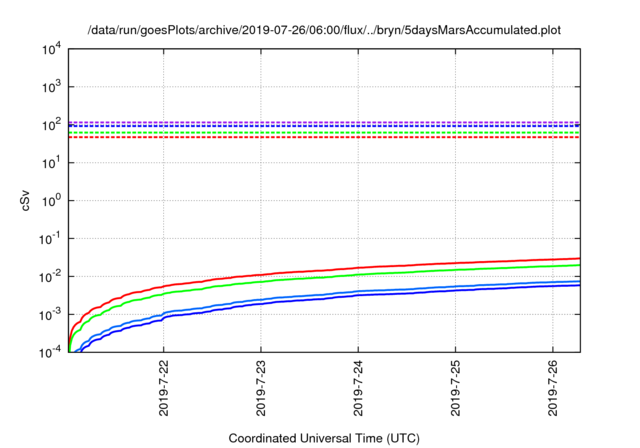
Task: Click the dashed purple horizontal limit line
Action: point(324,122)
